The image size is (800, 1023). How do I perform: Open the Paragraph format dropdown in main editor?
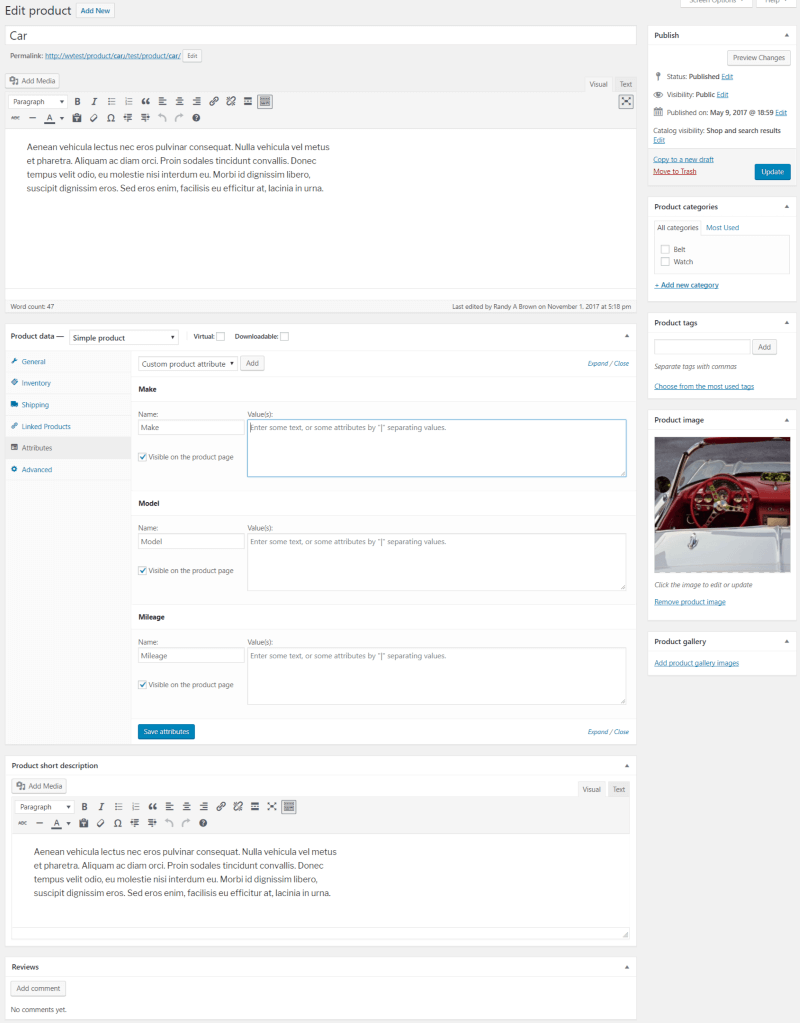(x=38, y=102)
